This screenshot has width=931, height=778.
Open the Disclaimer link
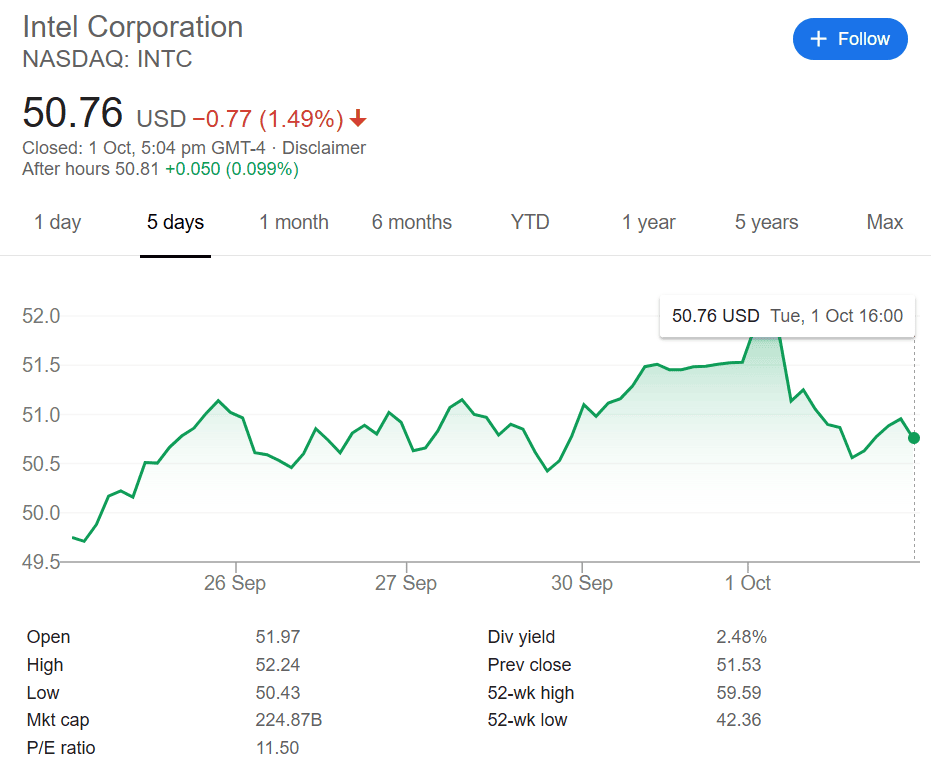pos(324,148)
